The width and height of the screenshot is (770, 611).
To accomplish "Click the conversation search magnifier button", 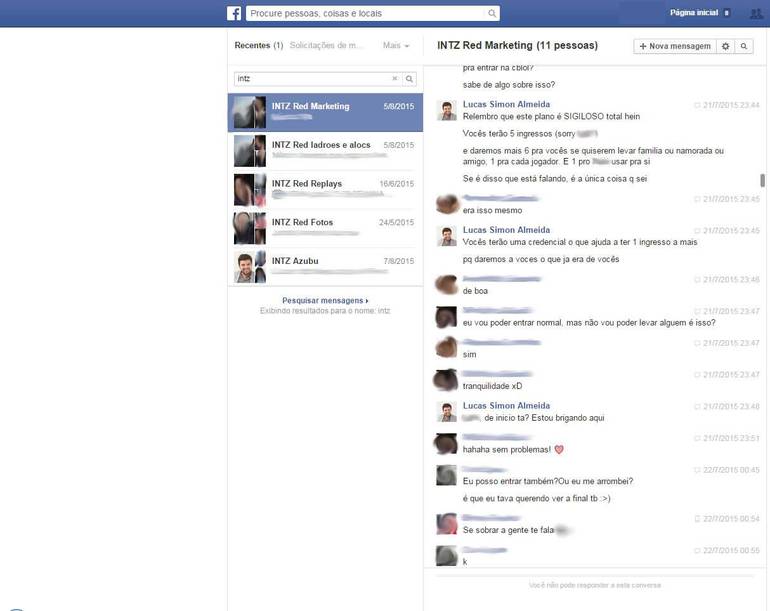I will [x=409, y=79].
